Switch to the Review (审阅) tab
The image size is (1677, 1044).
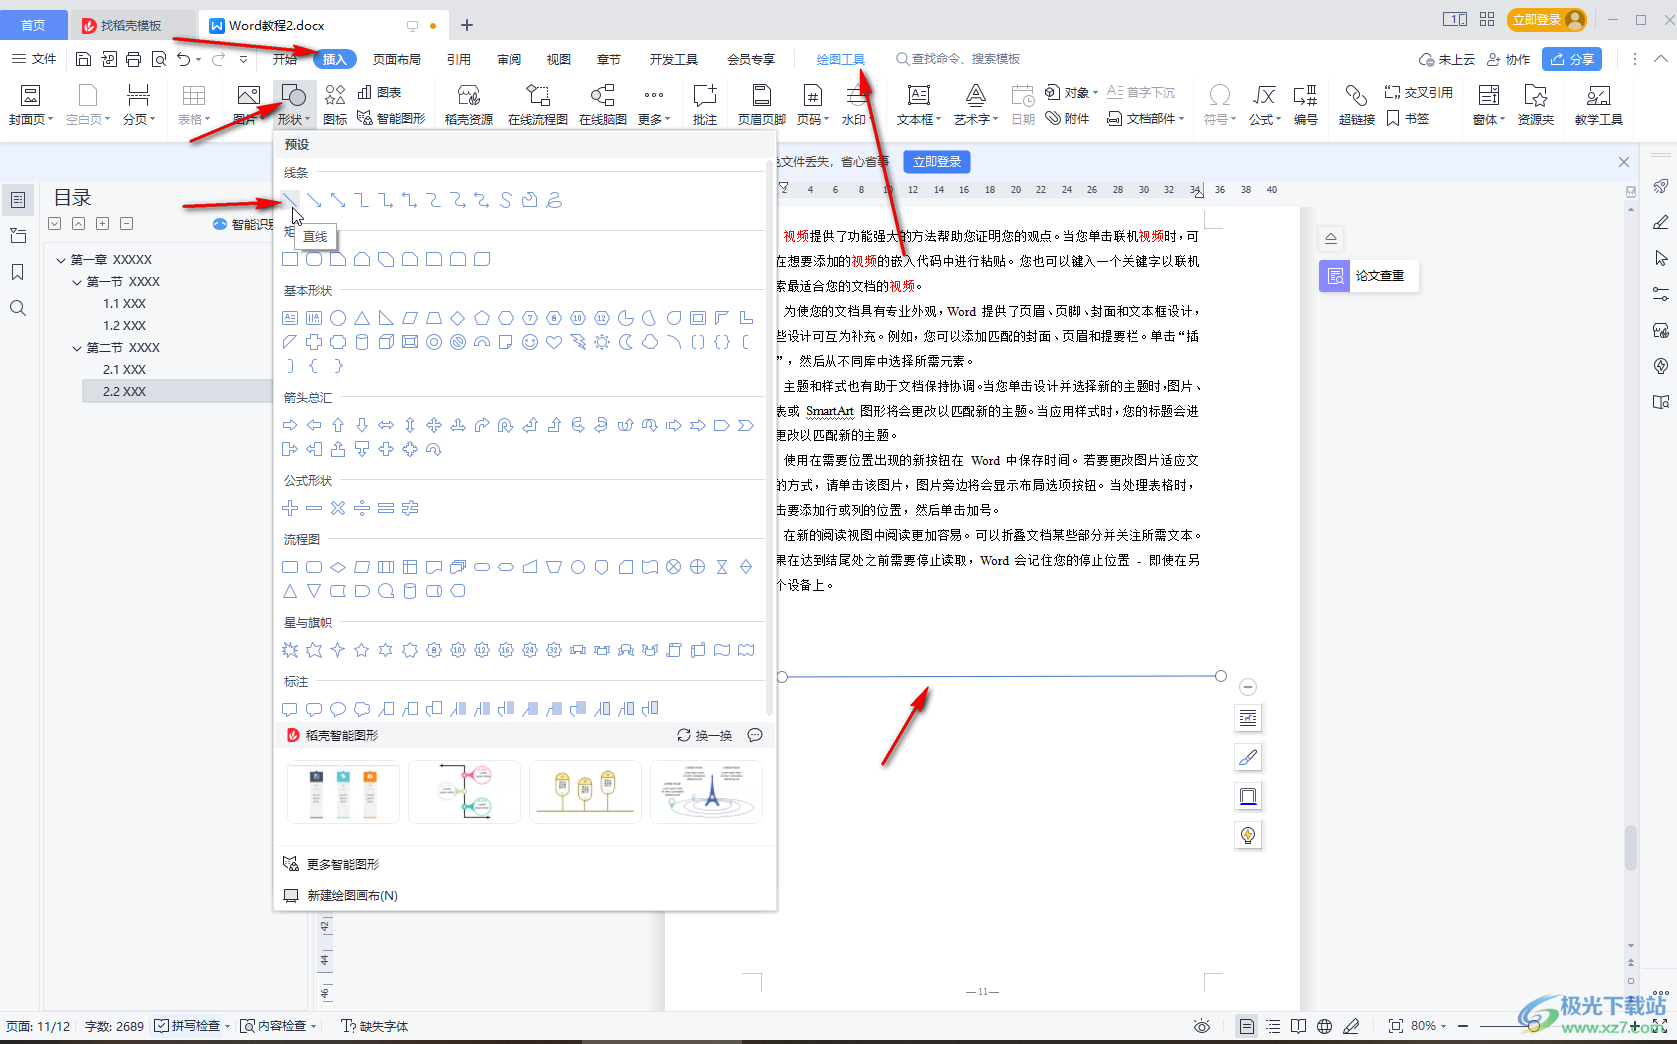[x=509, y=59]
